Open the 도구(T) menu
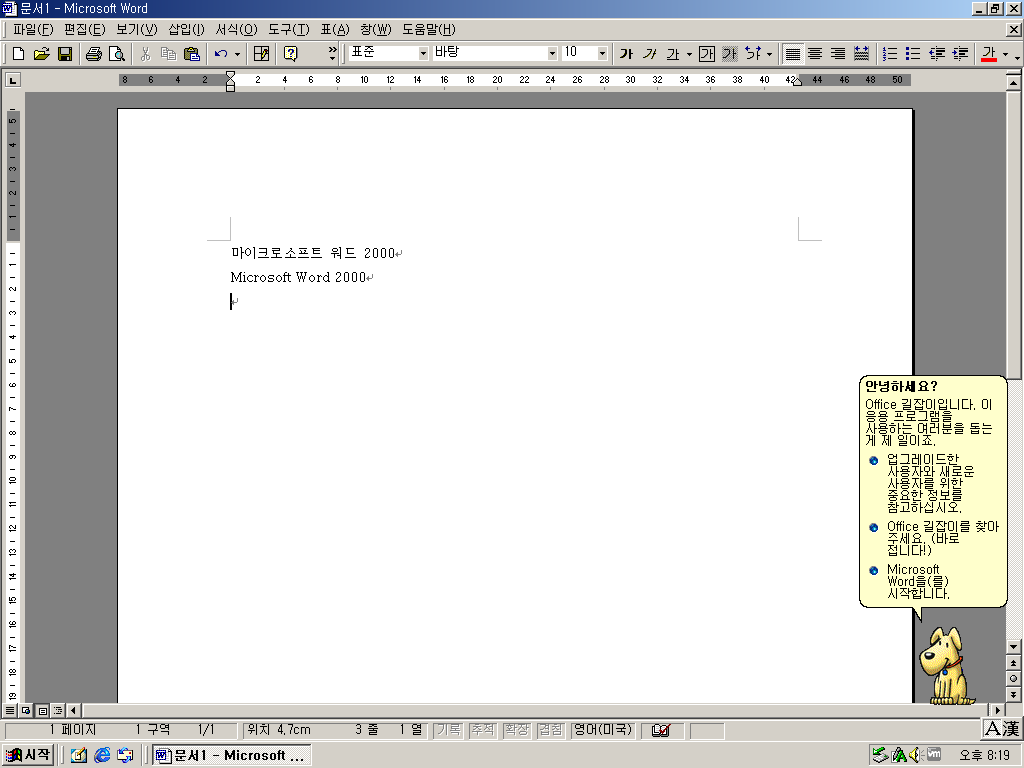Image resolution: width=1024 pixels, height=768 pixels. coord(289,29)
